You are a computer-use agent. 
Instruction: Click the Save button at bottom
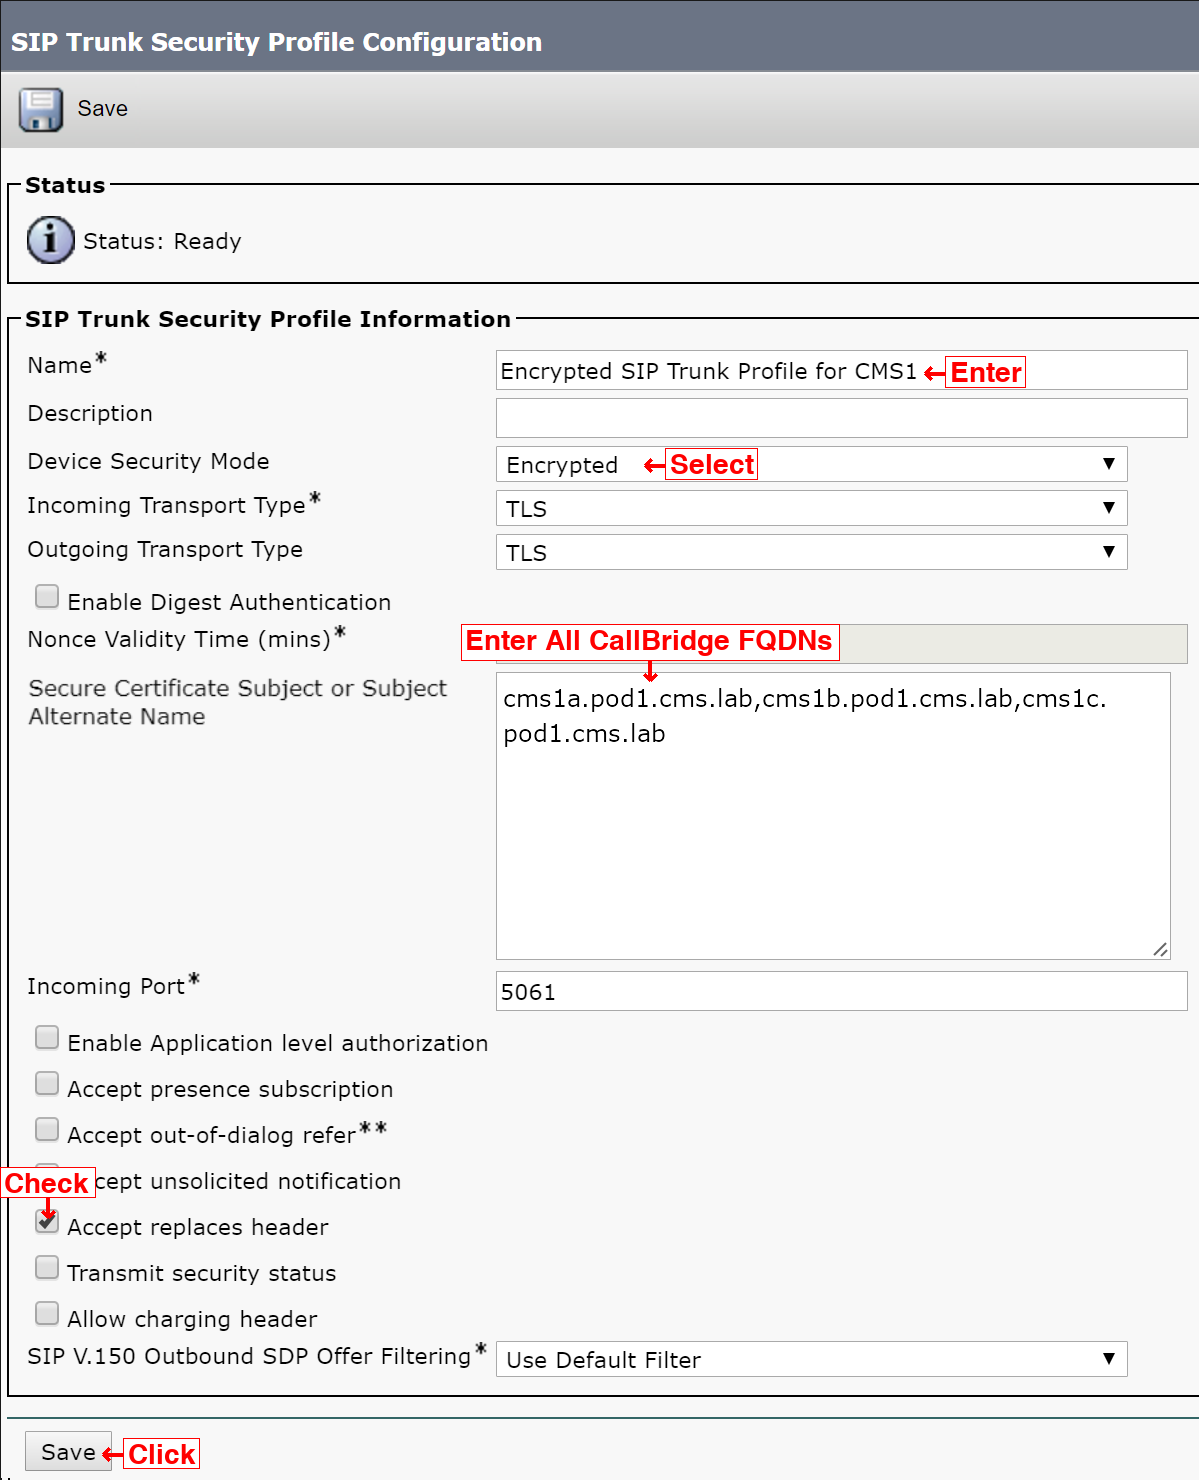(x=68, y=1452)
